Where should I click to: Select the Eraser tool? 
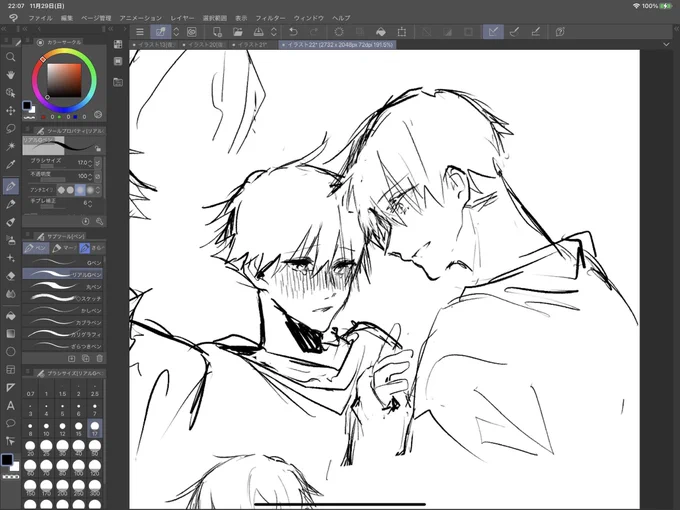[11, 276]
